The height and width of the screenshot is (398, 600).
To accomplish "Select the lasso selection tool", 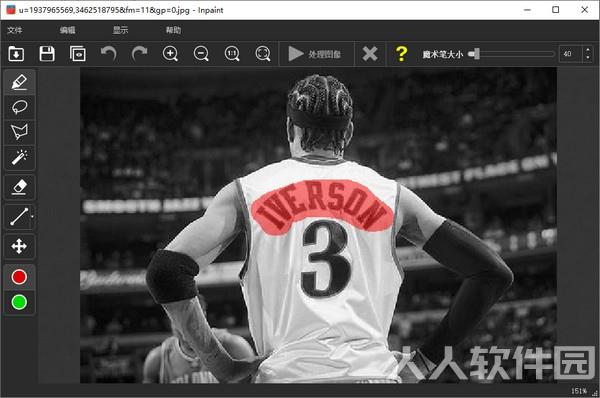I will (20, 107).
